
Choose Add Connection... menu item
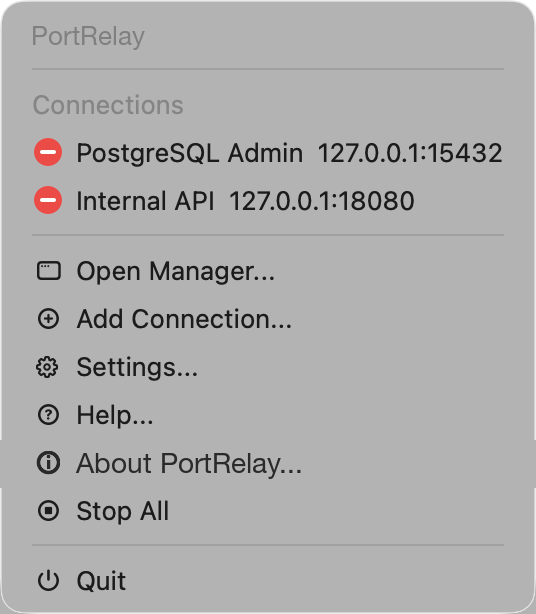tap(268, 319)
